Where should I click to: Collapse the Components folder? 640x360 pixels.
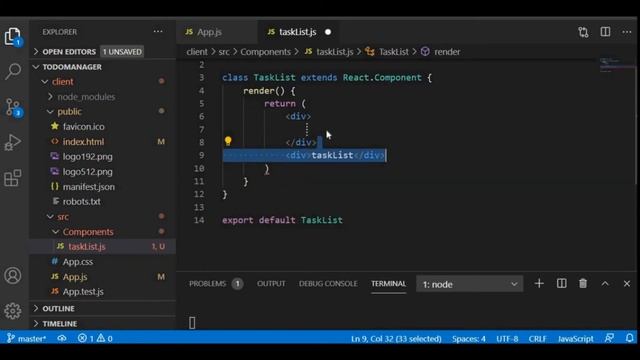103,232
